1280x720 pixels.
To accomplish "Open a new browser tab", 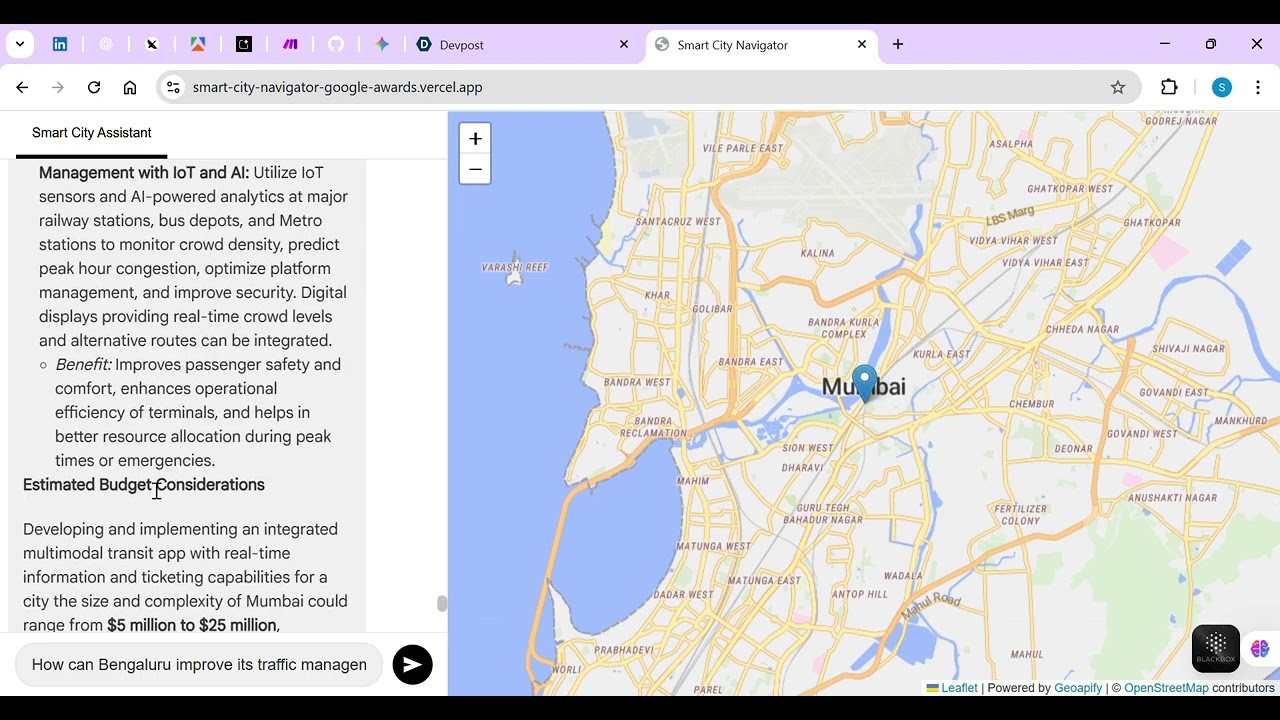I will click(x=898, y=44).
